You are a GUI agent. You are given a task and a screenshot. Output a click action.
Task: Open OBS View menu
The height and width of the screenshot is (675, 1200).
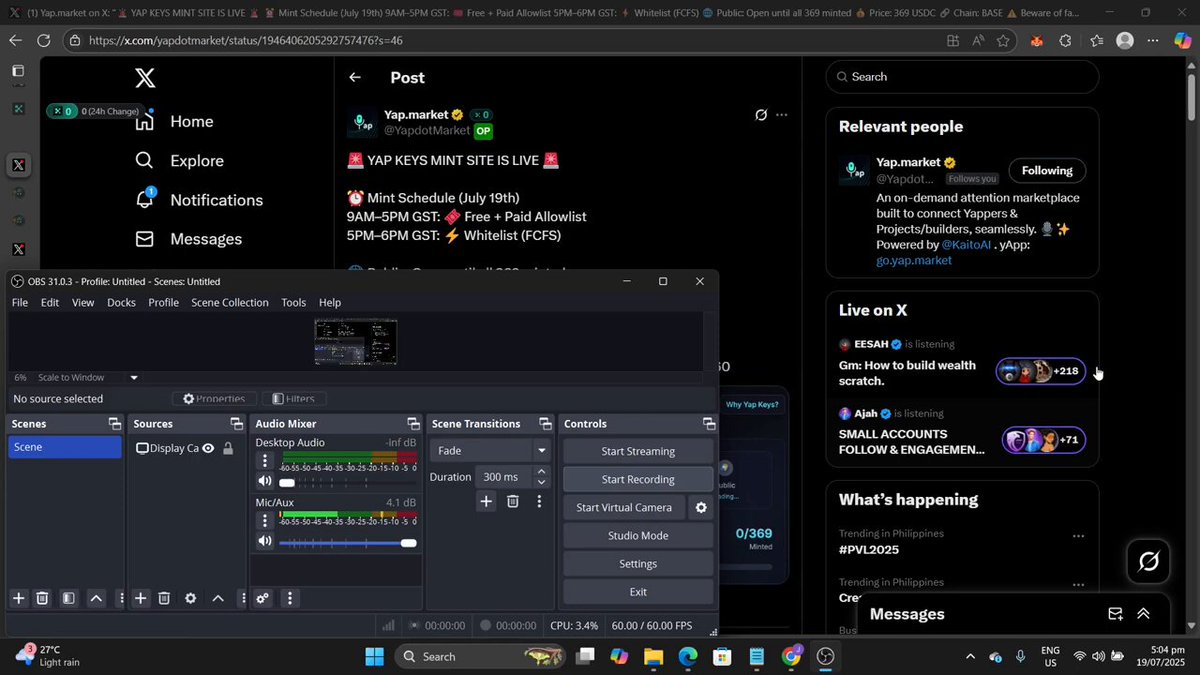pyautogui.click(x=83, y=302)
